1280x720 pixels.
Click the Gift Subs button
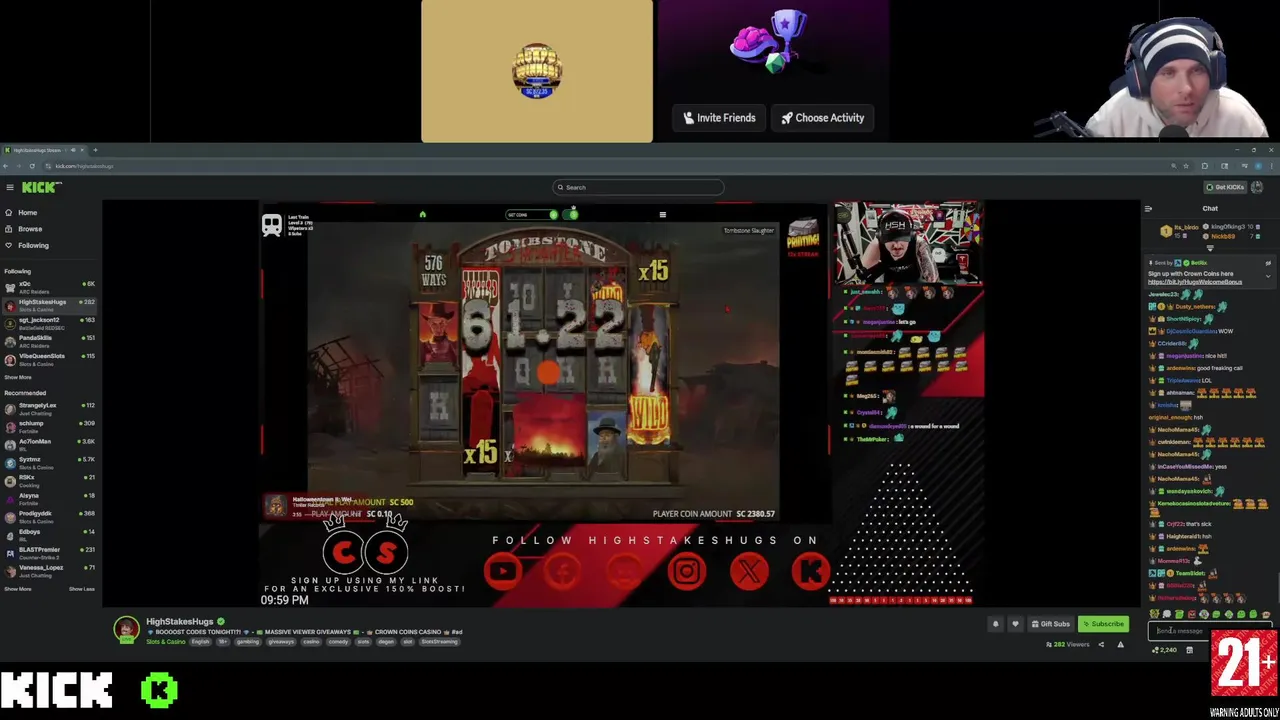pyautogui.click(x=1050, y=624)
